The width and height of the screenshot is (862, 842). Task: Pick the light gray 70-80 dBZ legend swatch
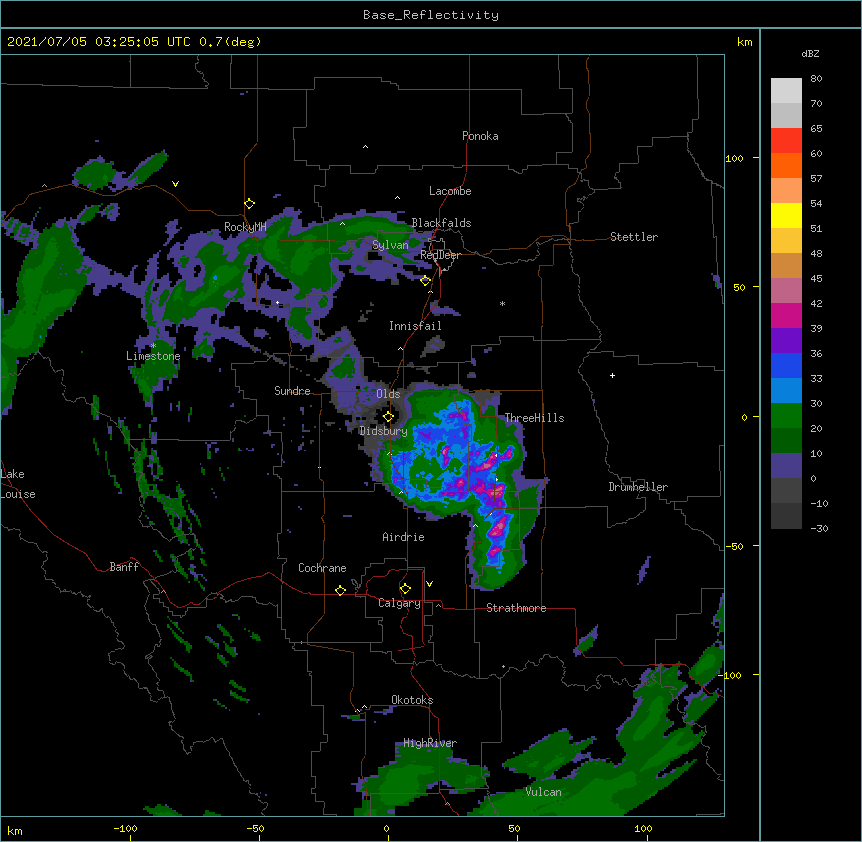pyautogui.click(x=786, y=91)
